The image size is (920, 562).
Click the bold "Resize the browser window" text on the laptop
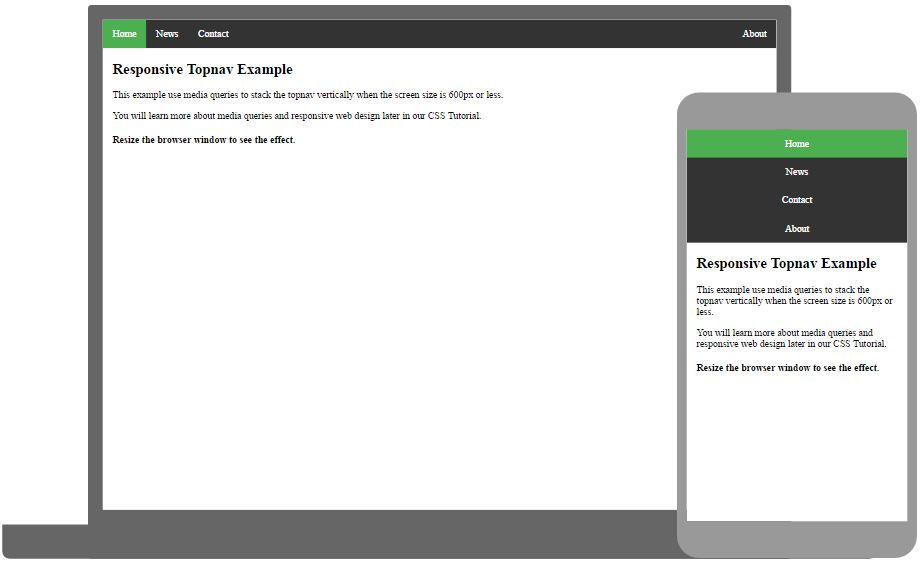click(x=203, y=140)
